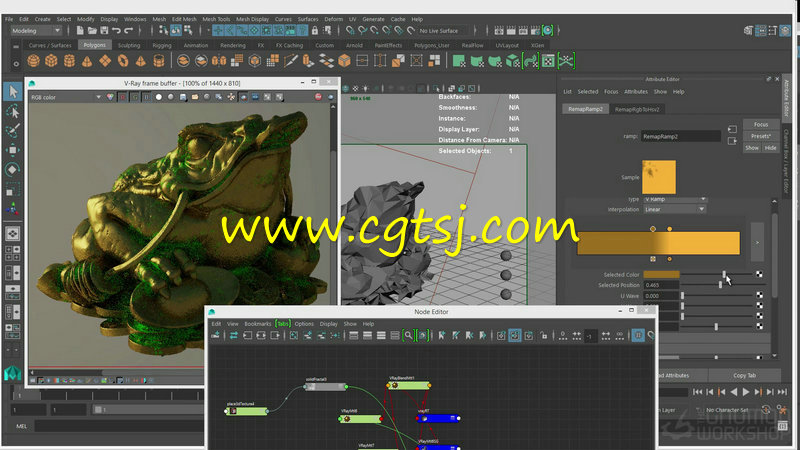This screenshot has width=800, height=450.
Task: Click the cross-arrows mirror shelf icon
Action: (566, 61)
